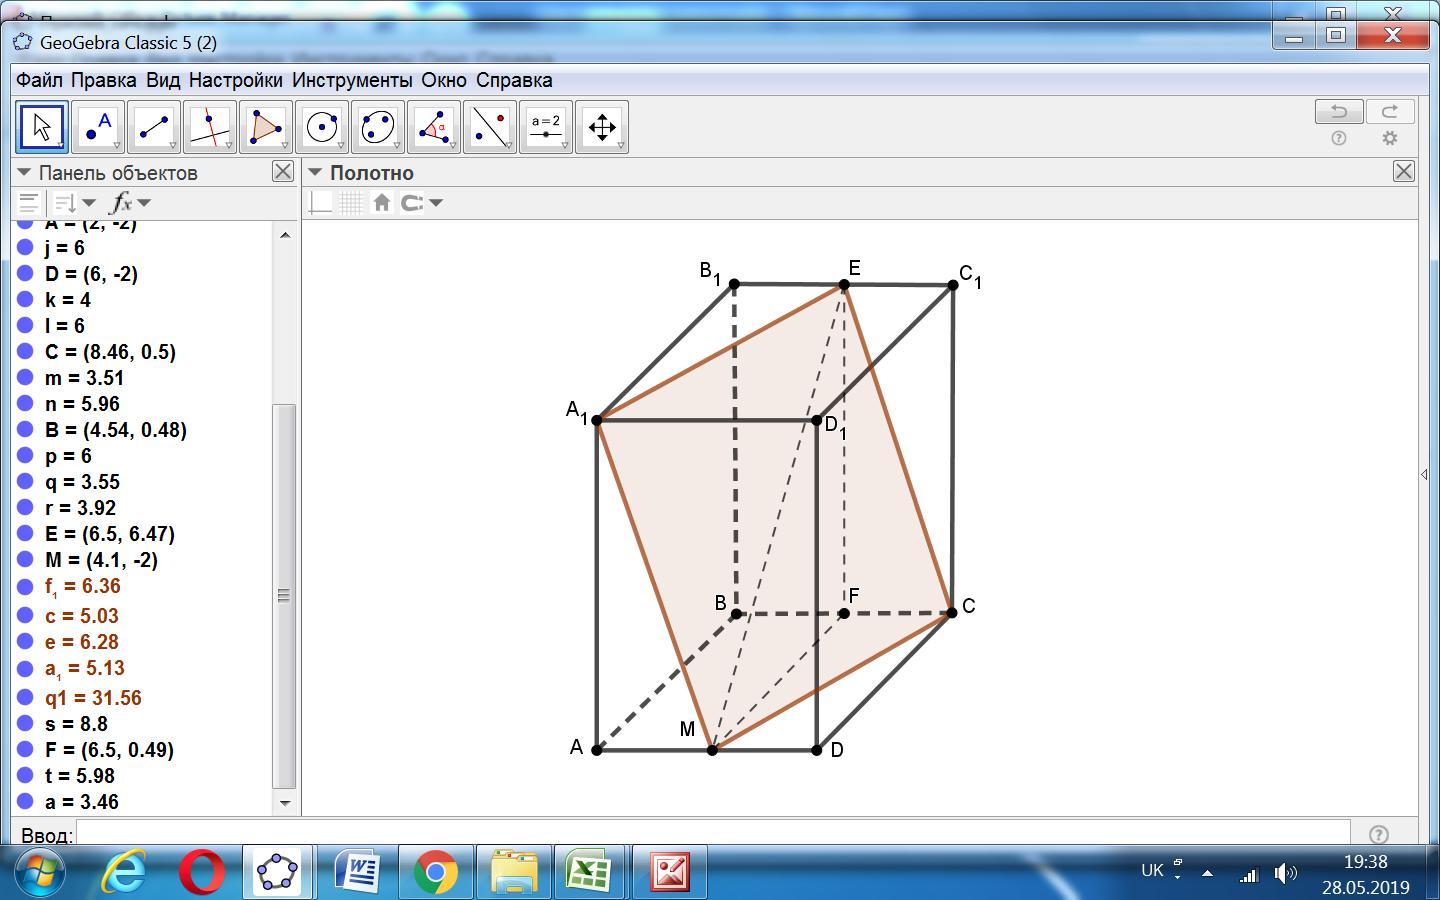Select the Move arrow tool
The image size is (1440, 900).
point(41,127)
